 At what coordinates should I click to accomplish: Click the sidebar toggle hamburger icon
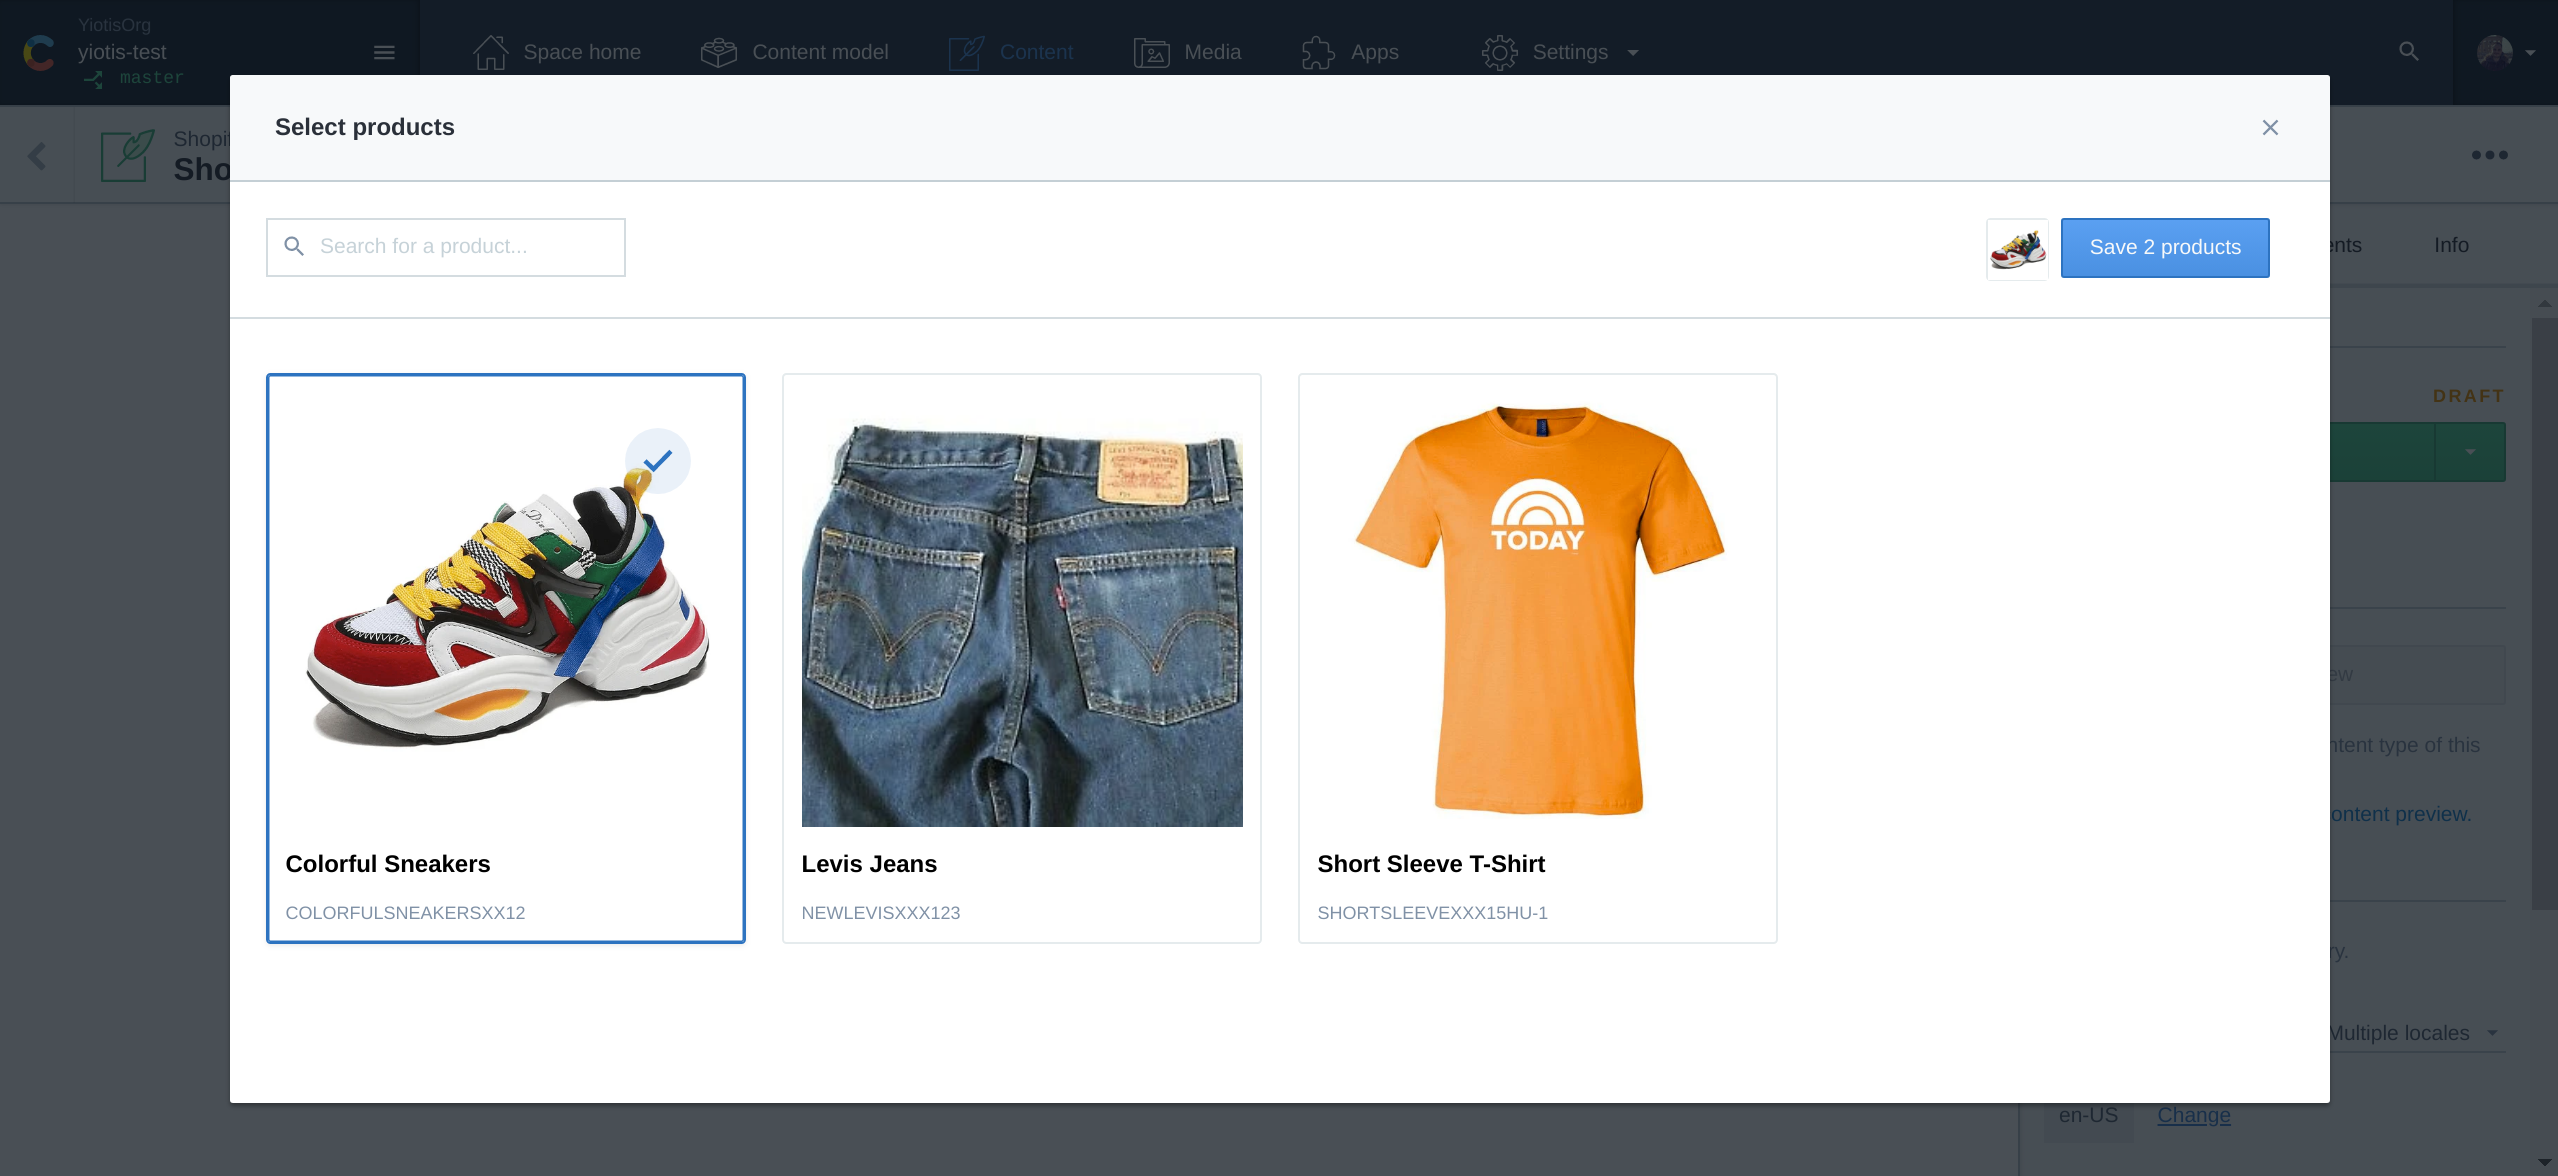385,52
